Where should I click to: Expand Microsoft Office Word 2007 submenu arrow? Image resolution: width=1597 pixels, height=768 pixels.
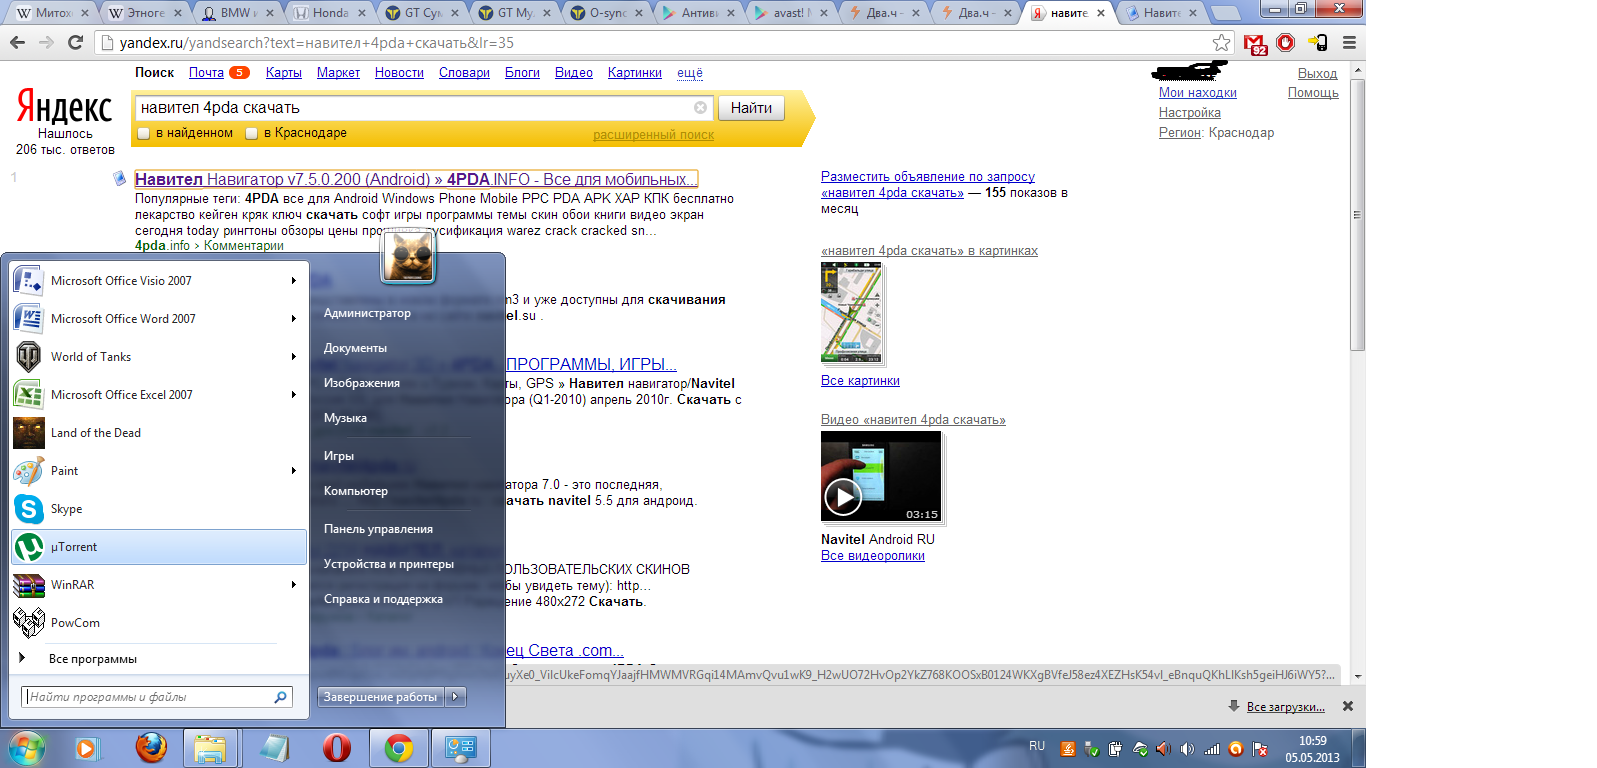(x=294, y=319)
